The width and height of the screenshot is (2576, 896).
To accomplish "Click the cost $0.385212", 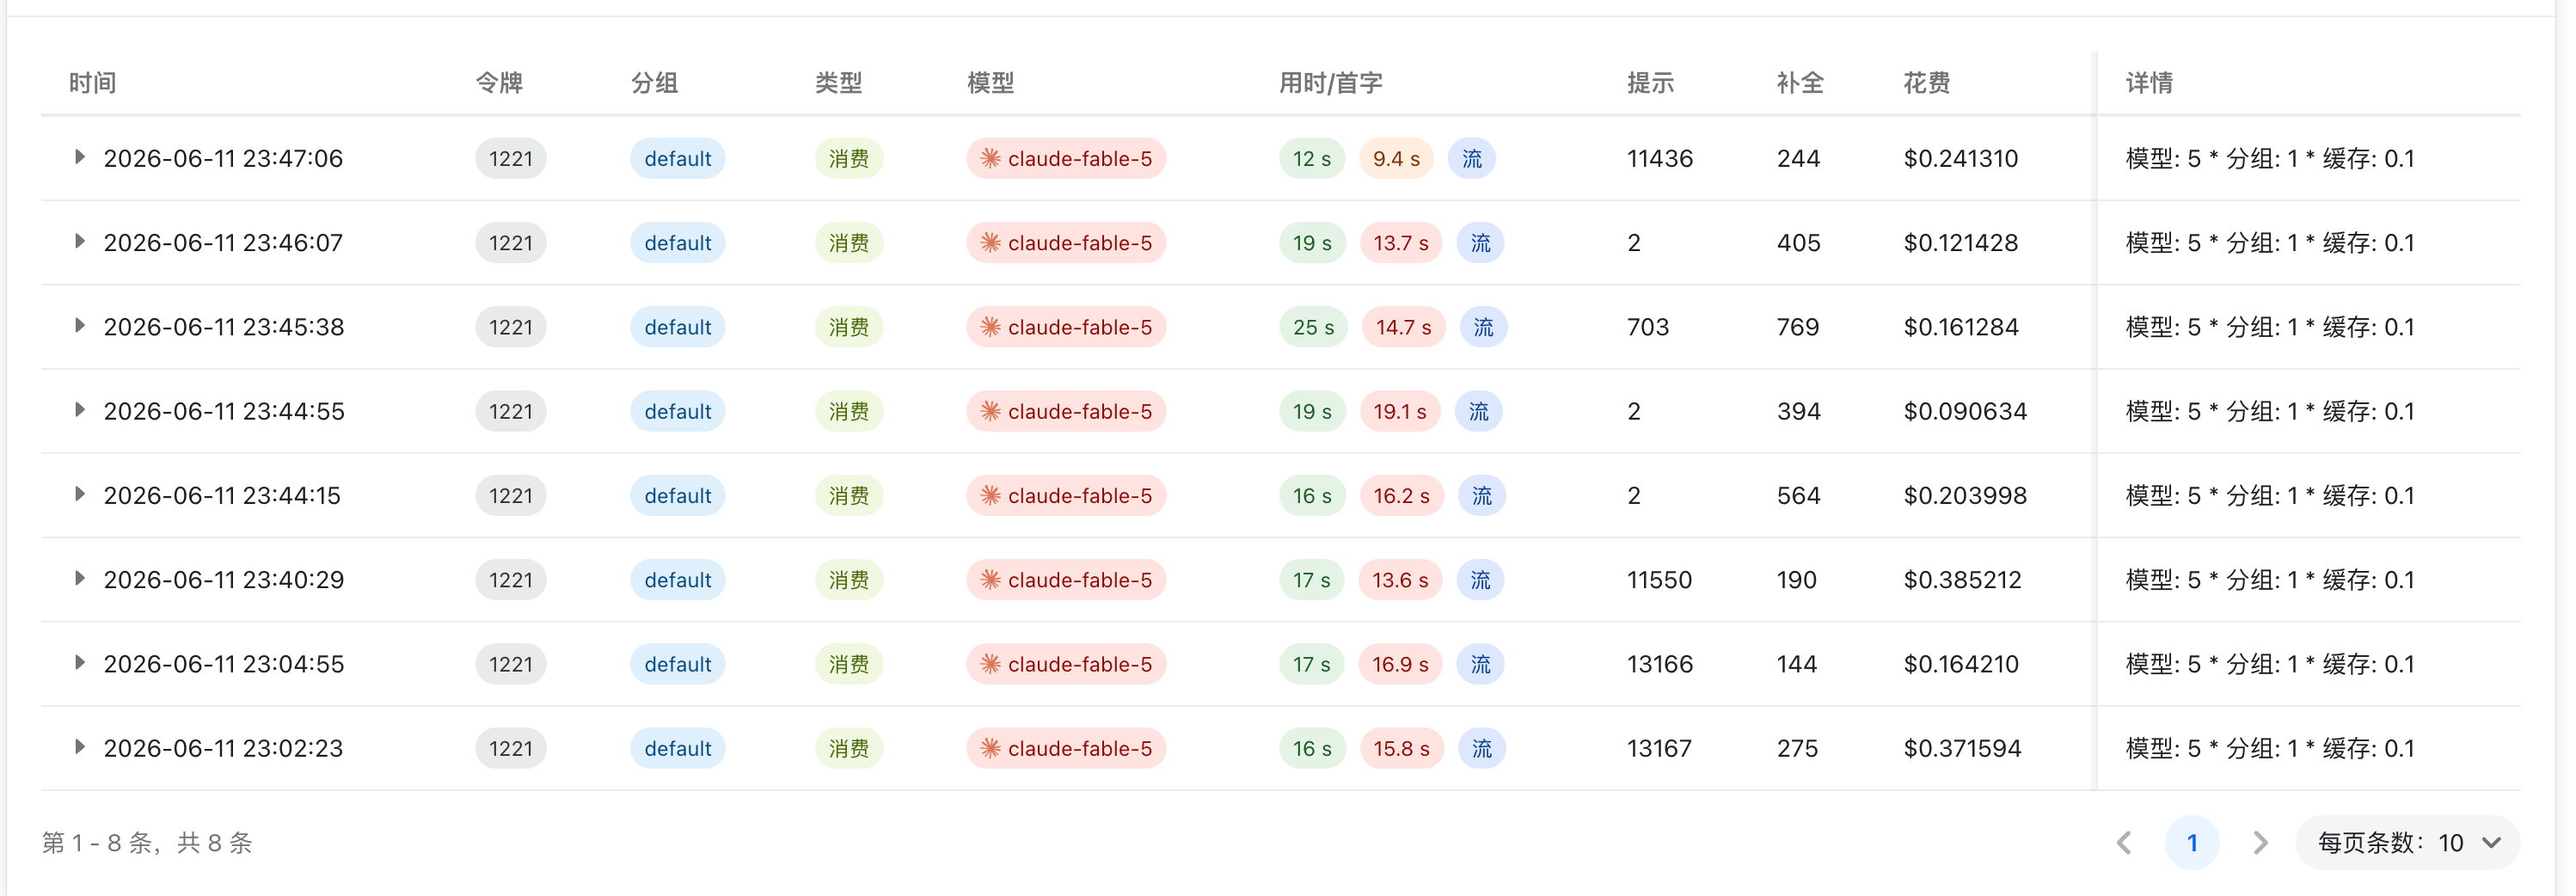I will click(1962, 580).
